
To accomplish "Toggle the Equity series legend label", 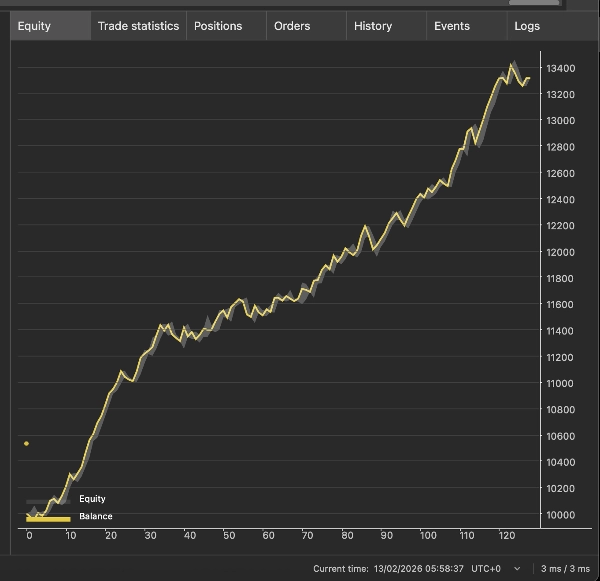I will [x=92, y=498].
